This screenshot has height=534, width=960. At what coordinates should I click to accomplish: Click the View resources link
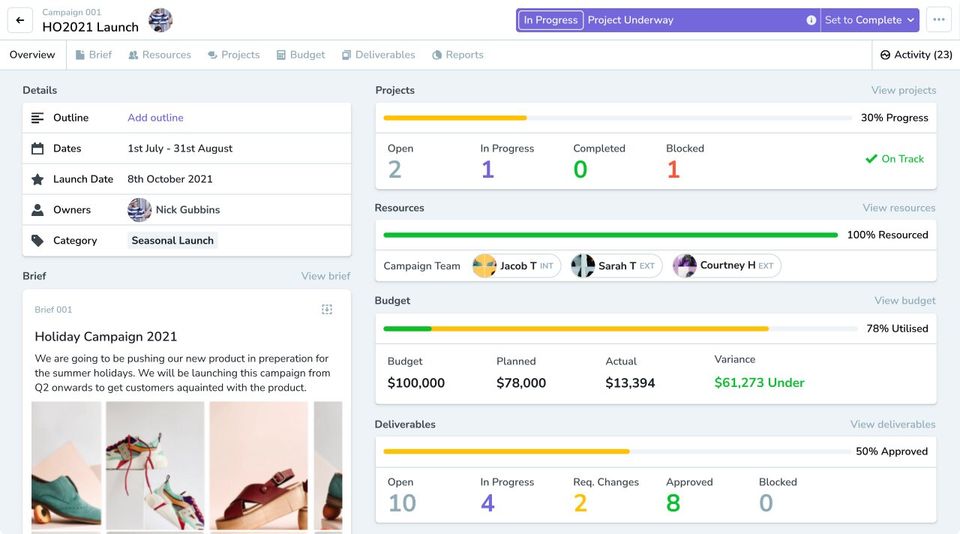point(899,208)
